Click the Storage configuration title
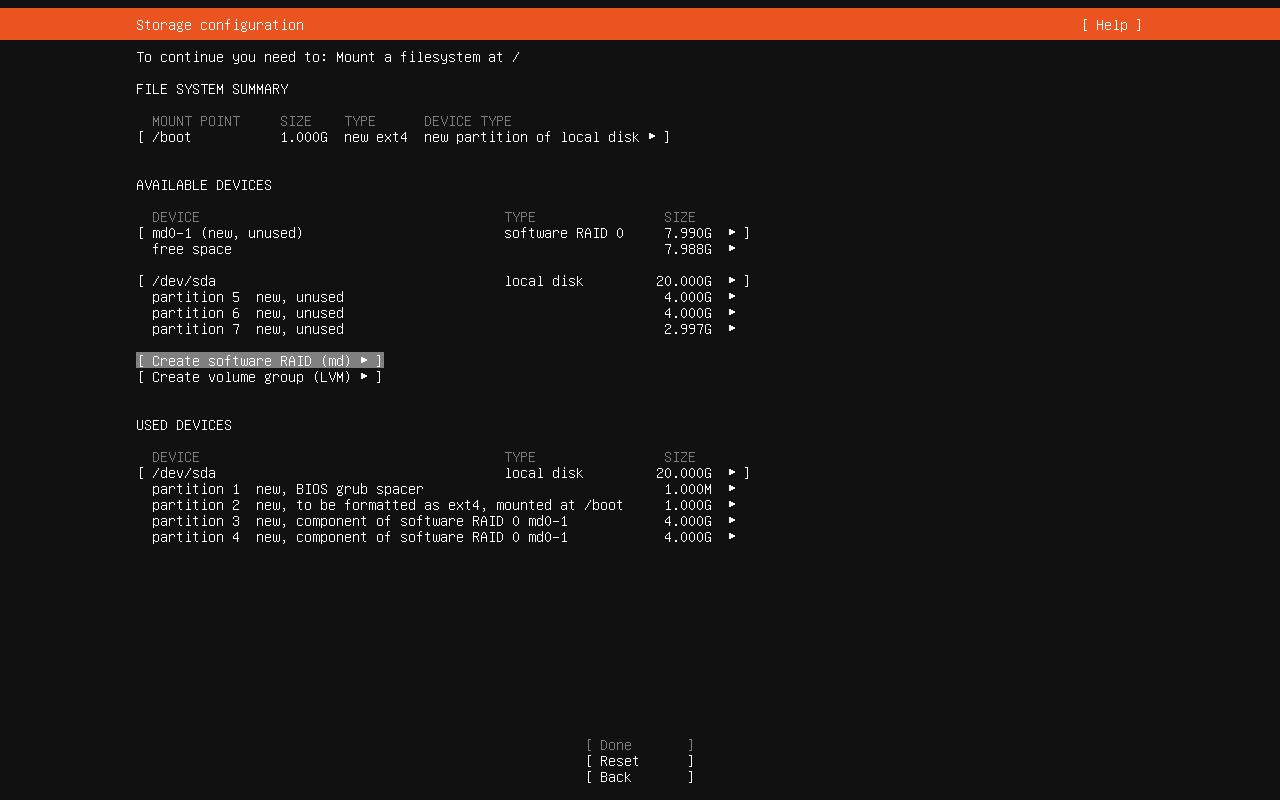This screenshot has width=1280, height=800. pyautogui.click(x=220, y=25)
